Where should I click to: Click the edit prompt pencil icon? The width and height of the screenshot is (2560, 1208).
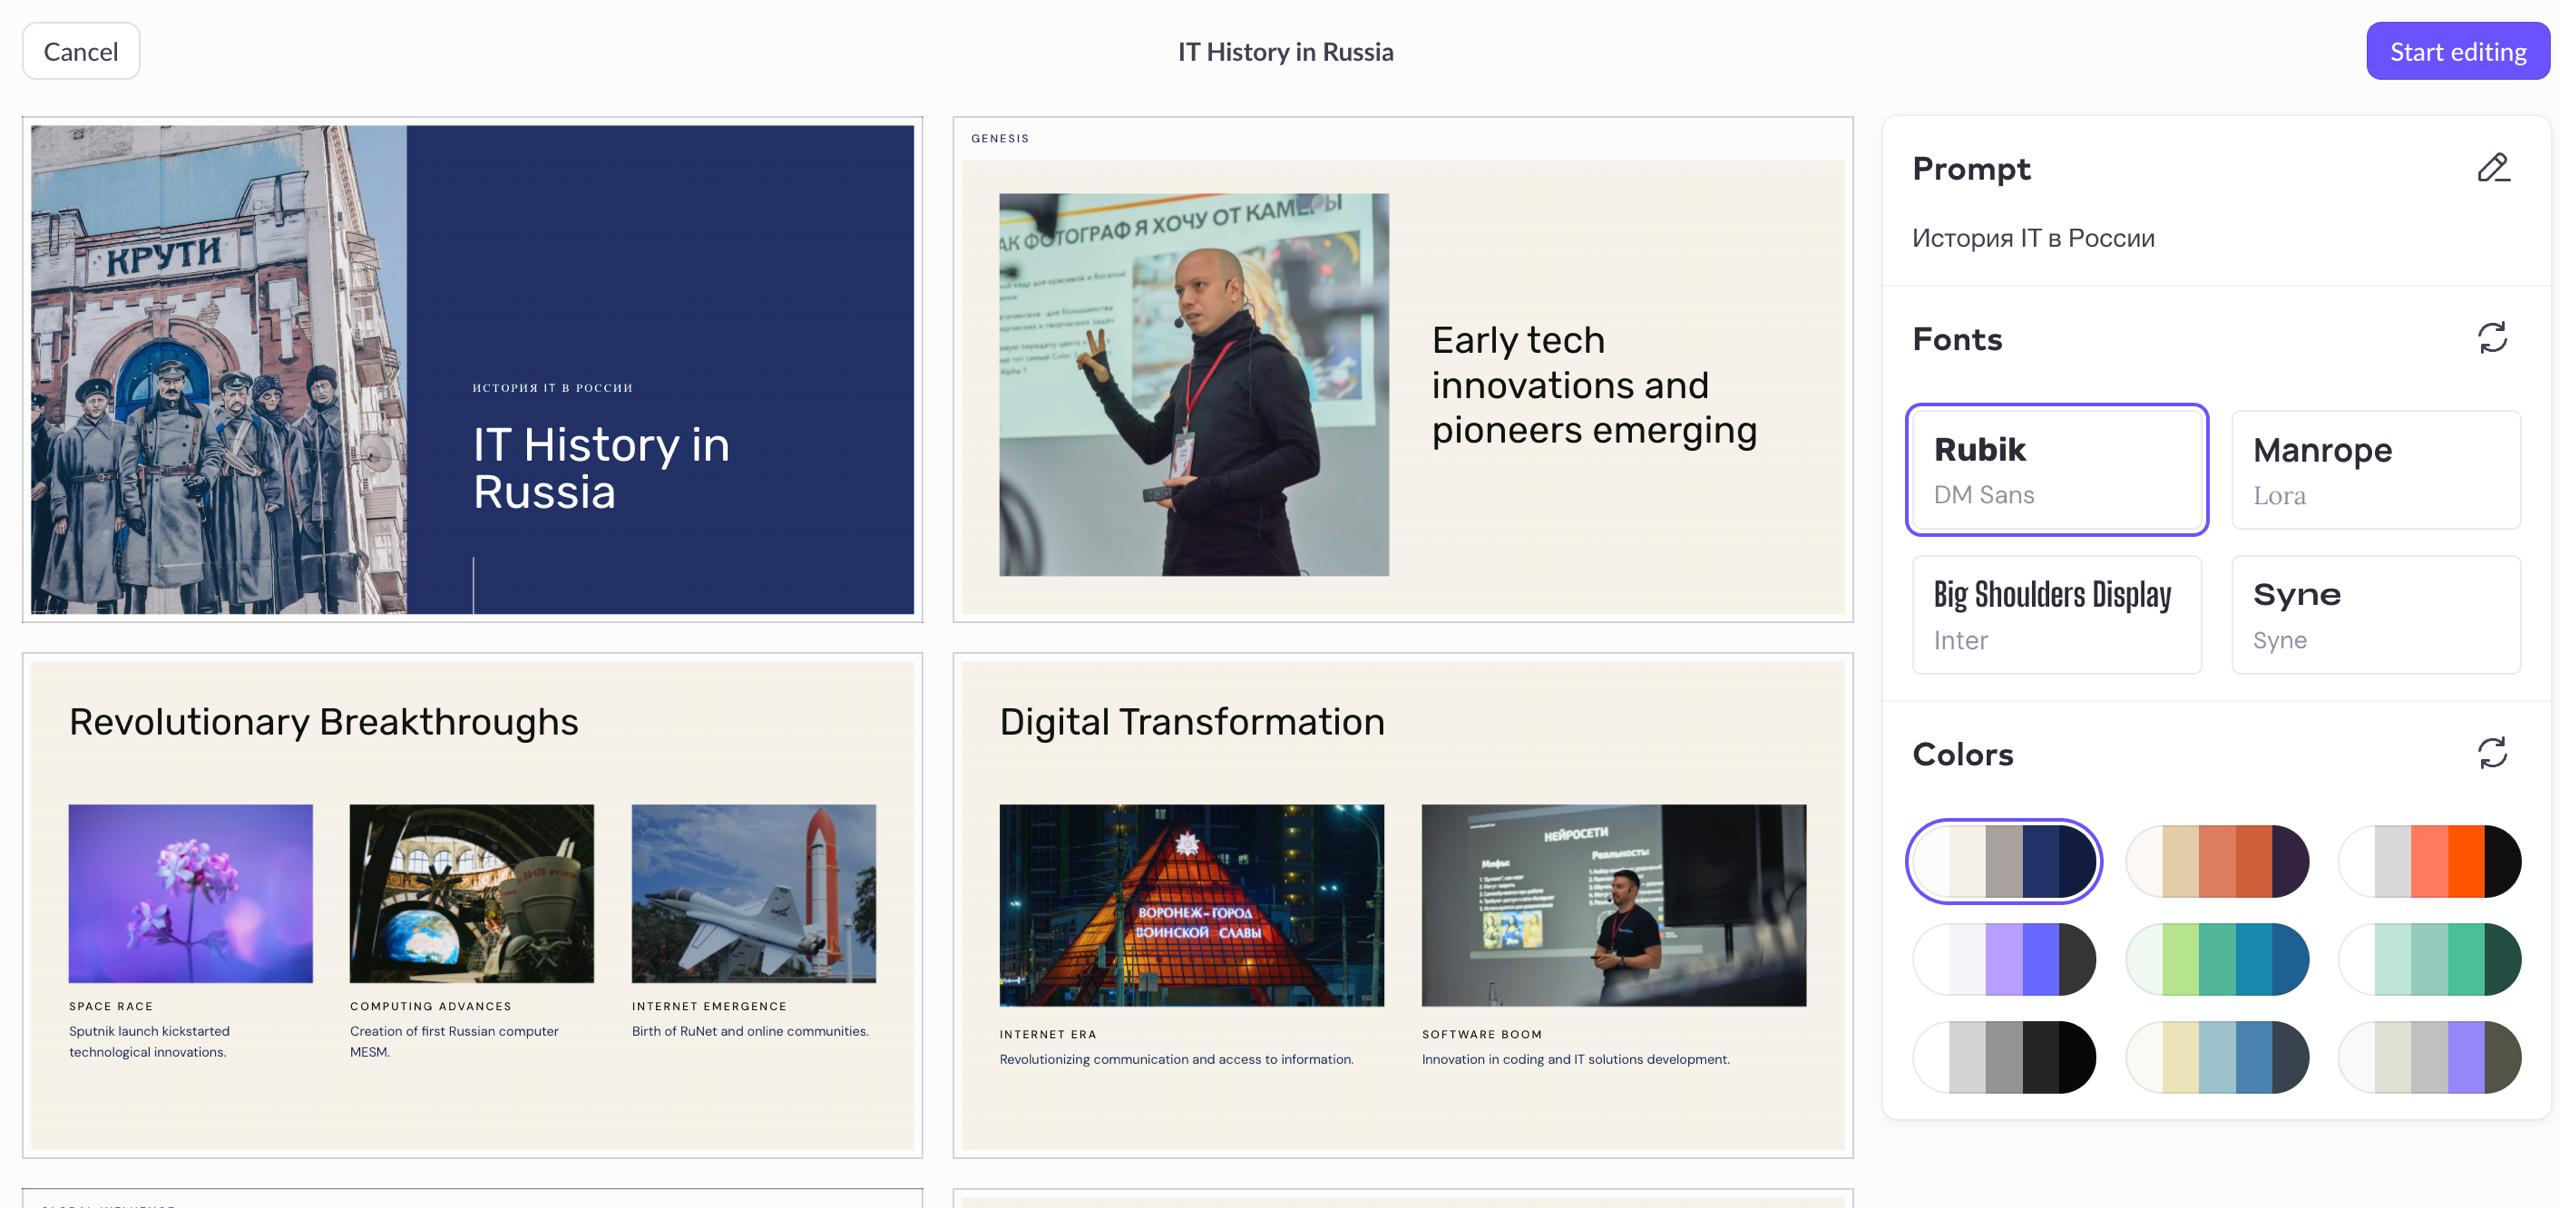tap(2493, 168)
